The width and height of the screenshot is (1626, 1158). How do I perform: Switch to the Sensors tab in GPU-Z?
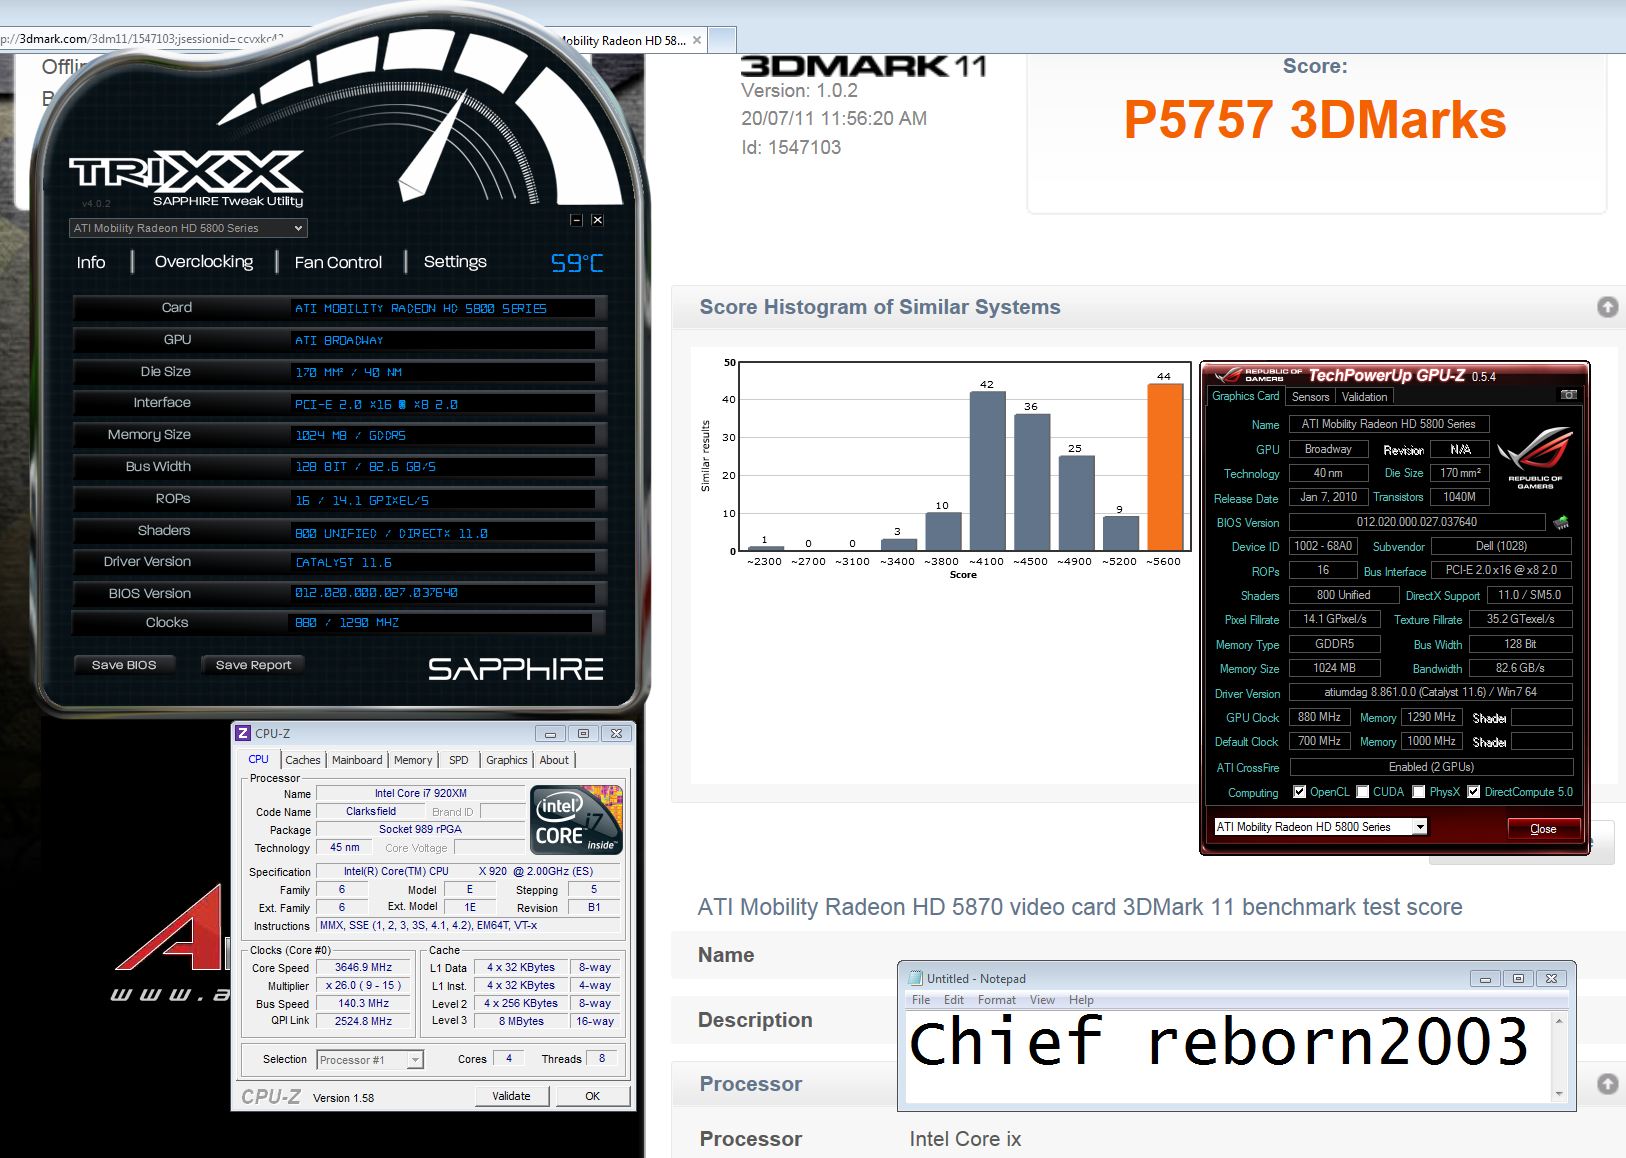click(x=1310, y=397)
